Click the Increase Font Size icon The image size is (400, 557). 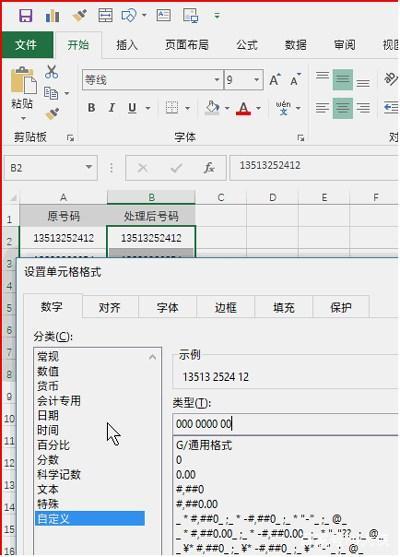275,80
